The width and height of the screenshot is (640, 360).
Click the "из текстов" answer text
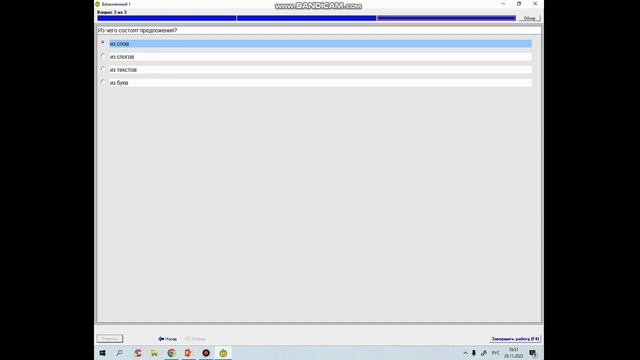click(123, 70)
